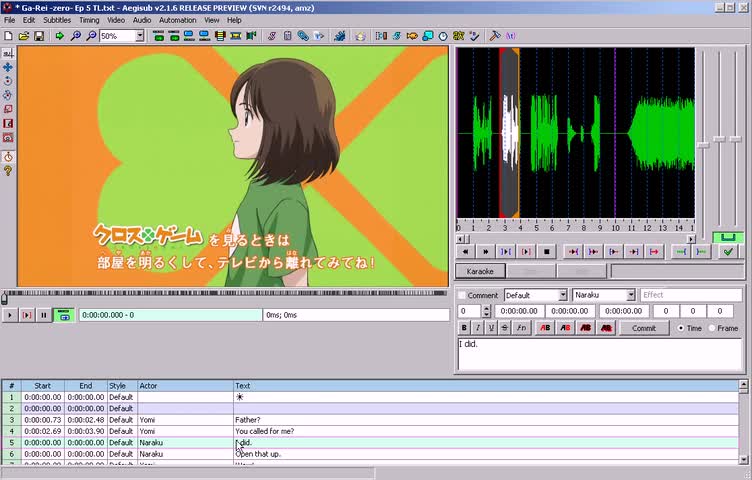Choose primary color with first AB button
752x480 pixels.
coord(545,328)
